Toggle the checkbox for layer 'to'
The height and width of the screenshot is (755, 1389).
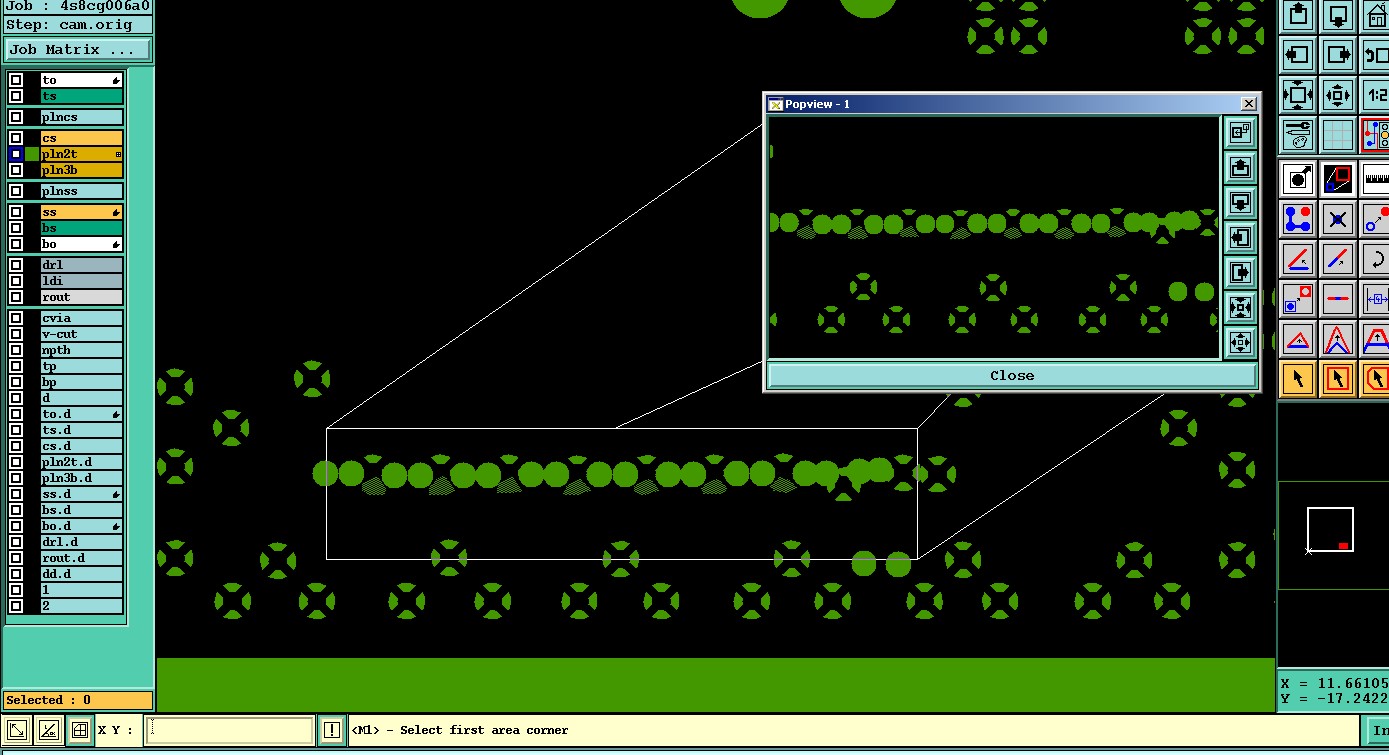[16, 80]
